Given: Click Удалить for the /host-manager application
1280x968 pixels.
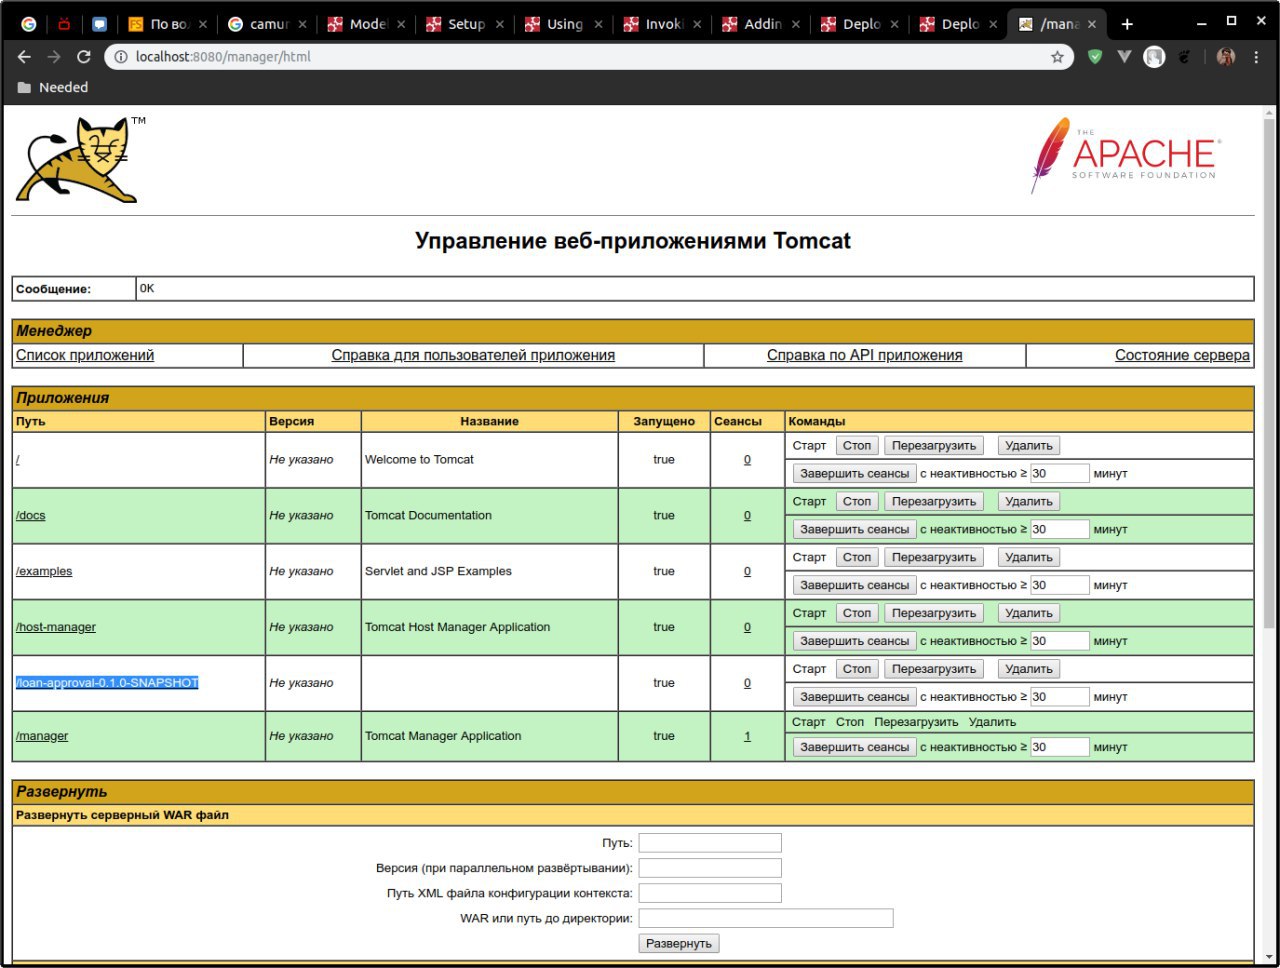Looking at the screenshot, I should point(1029,614).
